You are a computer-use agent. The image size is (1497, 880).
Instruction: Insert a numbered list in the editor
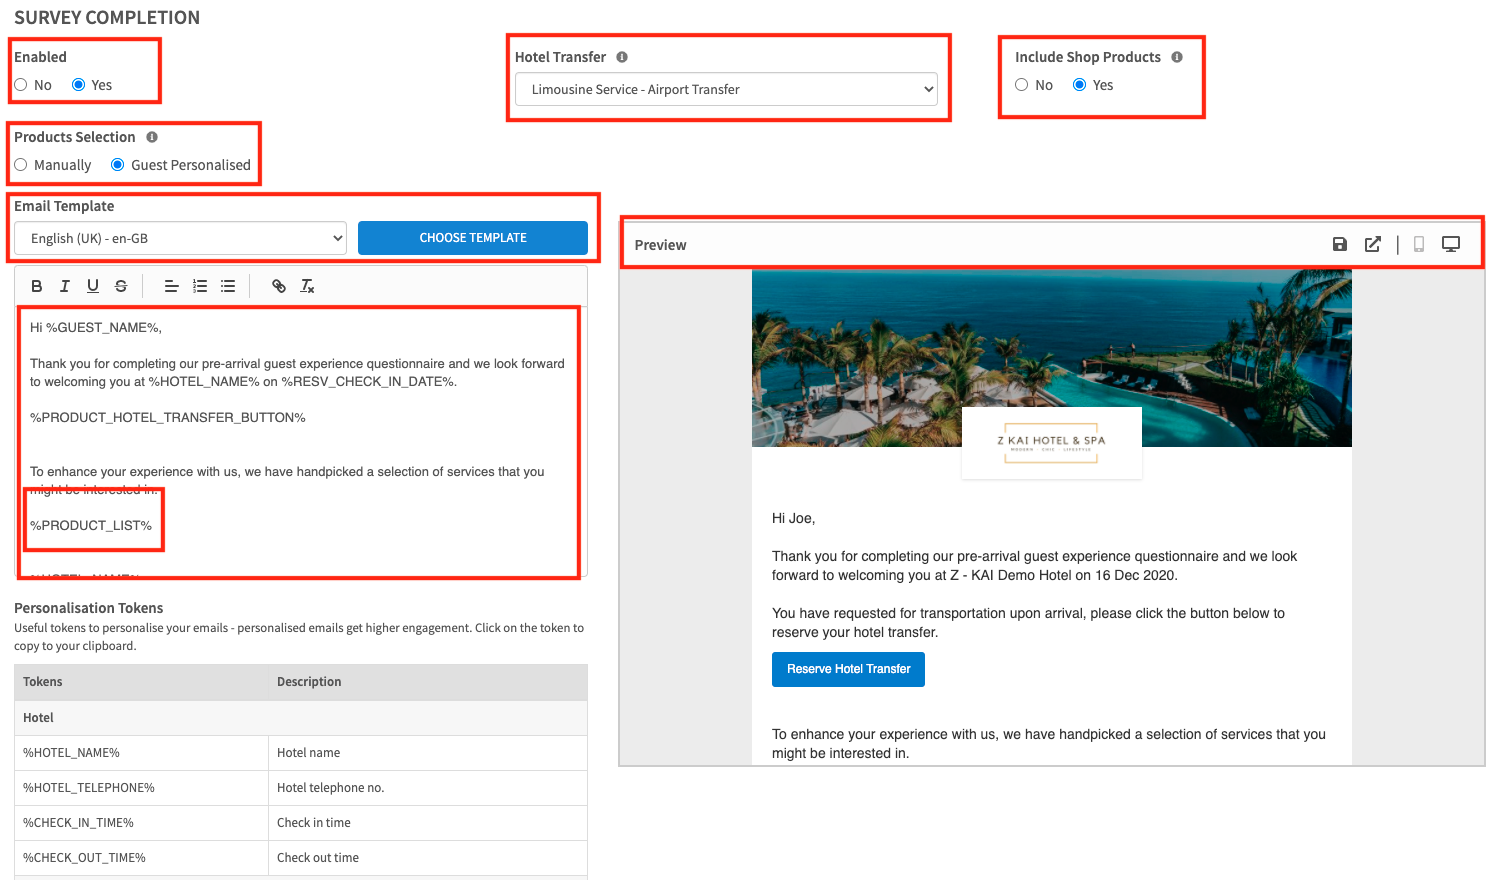(200, 286)
